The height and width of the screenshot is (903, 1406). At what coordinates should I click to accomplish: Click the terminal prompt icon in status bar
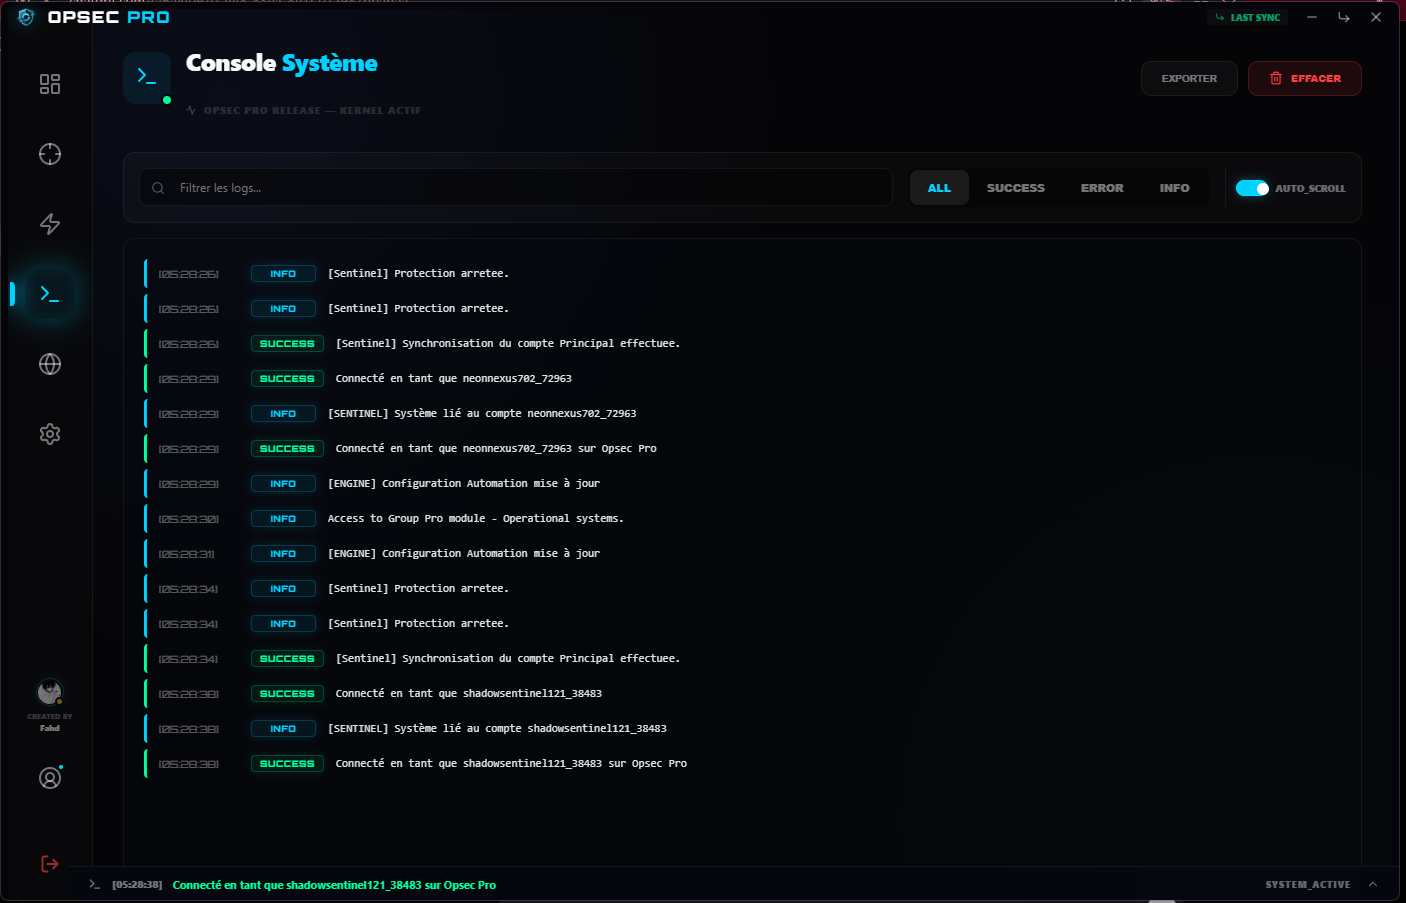[95, 884]
